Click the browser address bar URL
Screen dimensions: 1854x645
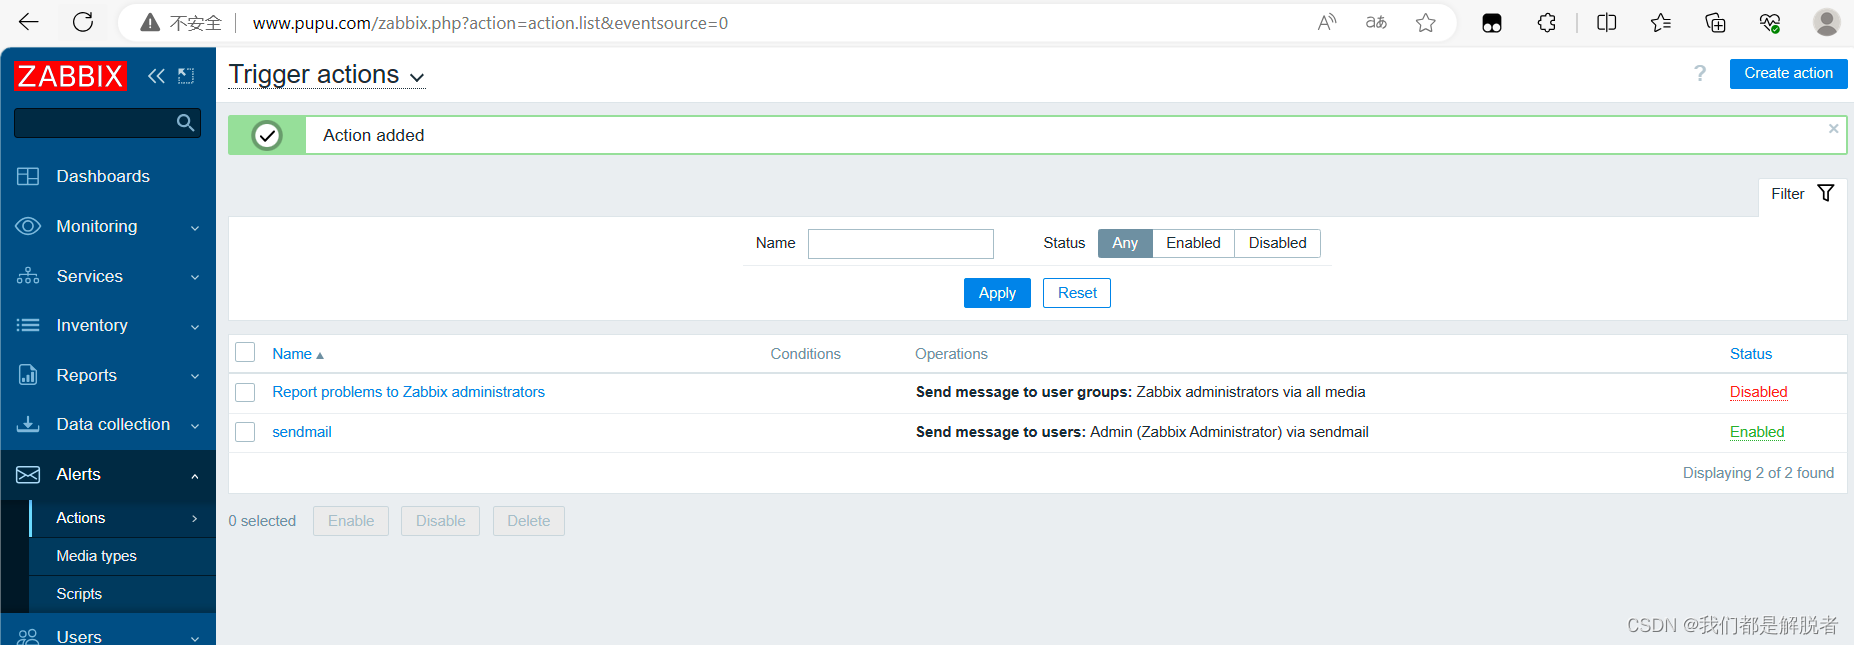pos(490,23)
